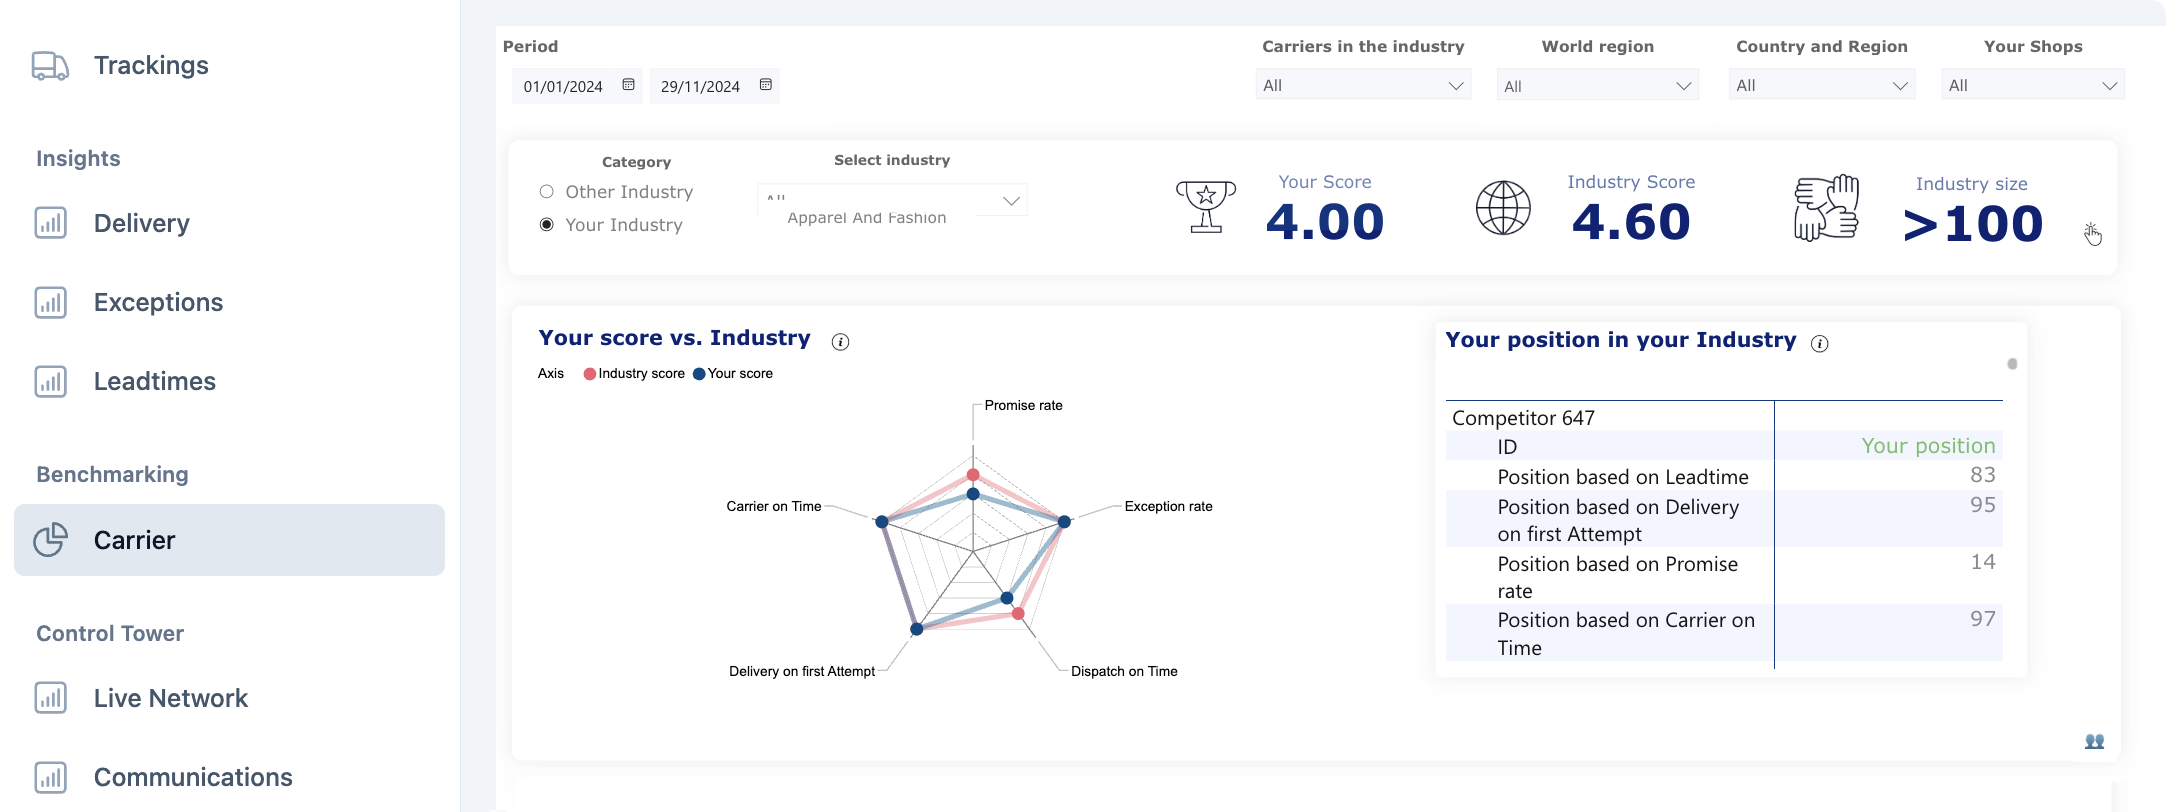Viewport: 2166px width, 812px height.
Task: Click the start date field 01/01/2024
Action: [x=563, y=86]
